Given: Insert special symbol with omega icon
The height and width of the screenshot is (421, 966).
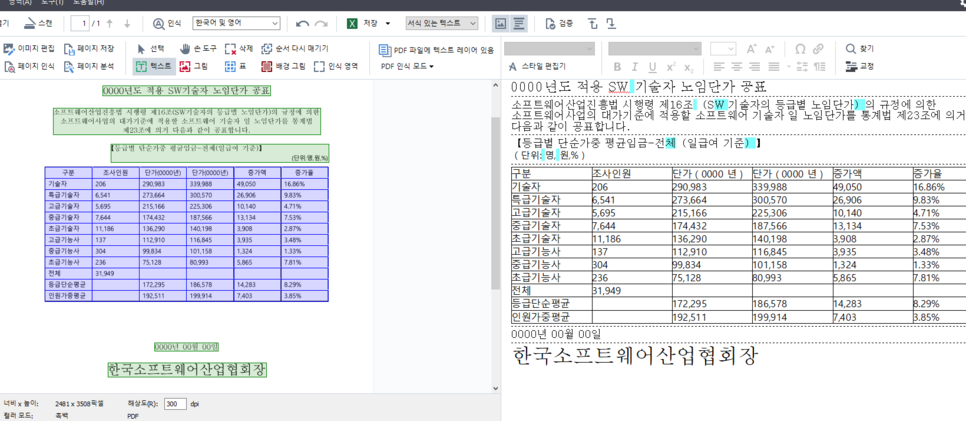Looking at the screenshot, I should [x=800, y=49].
